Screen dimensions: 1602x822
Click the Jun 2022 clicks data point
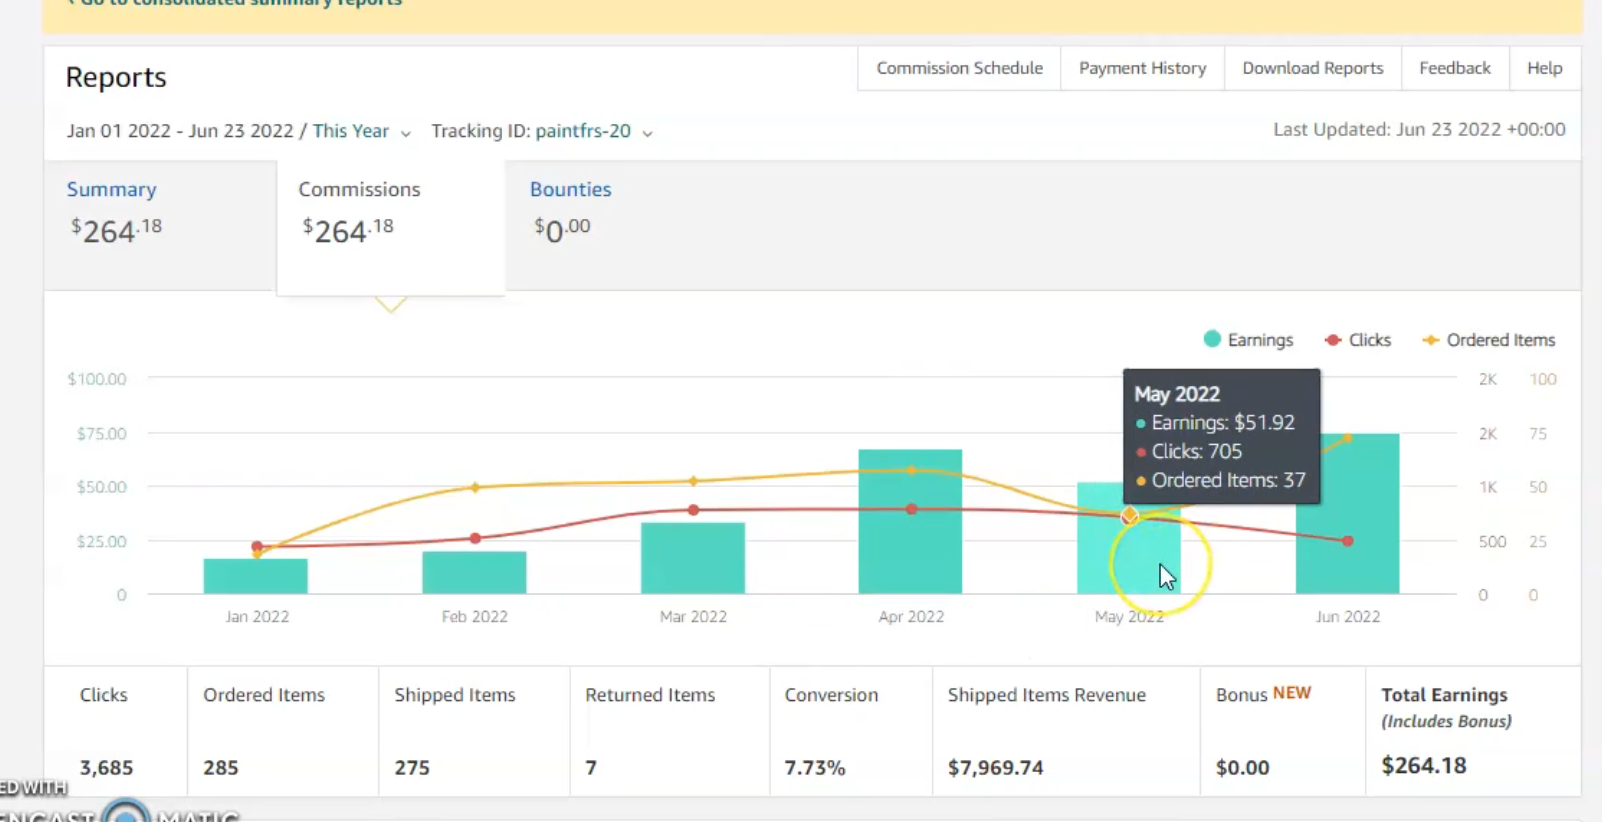(1348, 541)
